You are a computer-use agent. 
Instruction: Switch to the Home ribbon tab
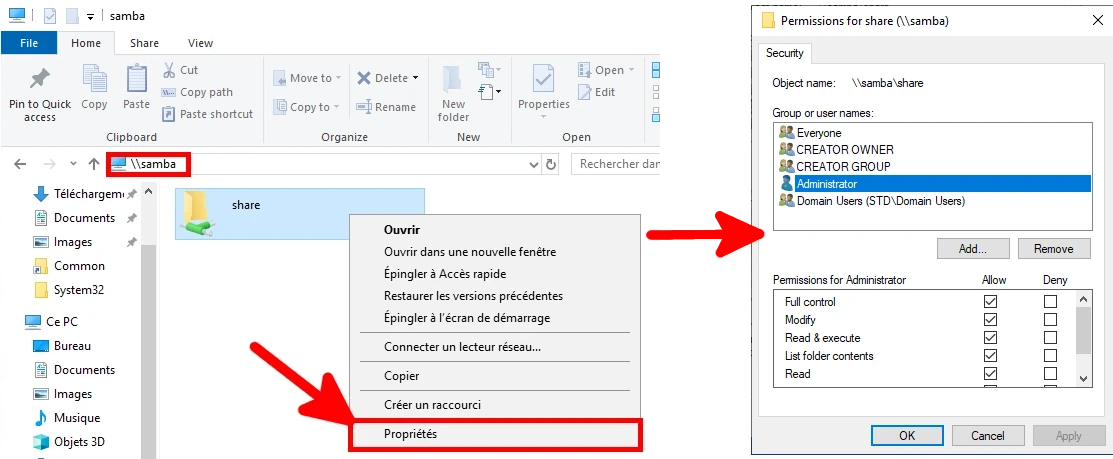(86, 43)
